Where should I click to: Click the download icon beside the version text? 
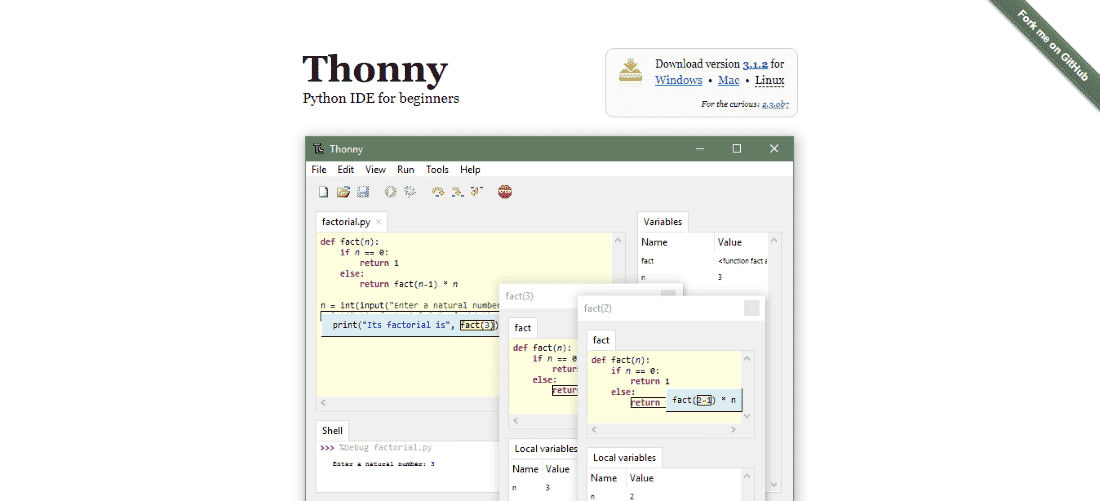[x=630, y=72]
